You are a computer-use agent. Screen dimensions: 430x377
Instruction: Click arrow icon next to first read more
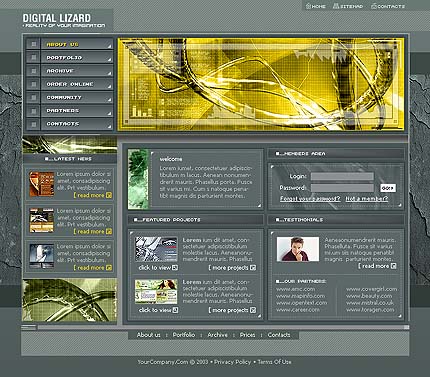point(109,195)
